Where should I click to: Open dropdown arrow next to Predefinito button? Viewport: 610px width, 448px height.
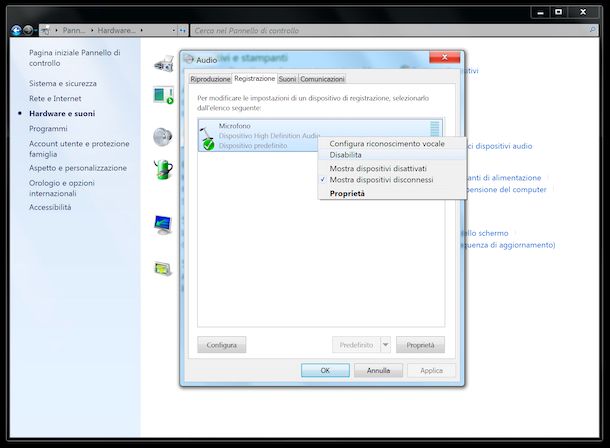[386, 345]
